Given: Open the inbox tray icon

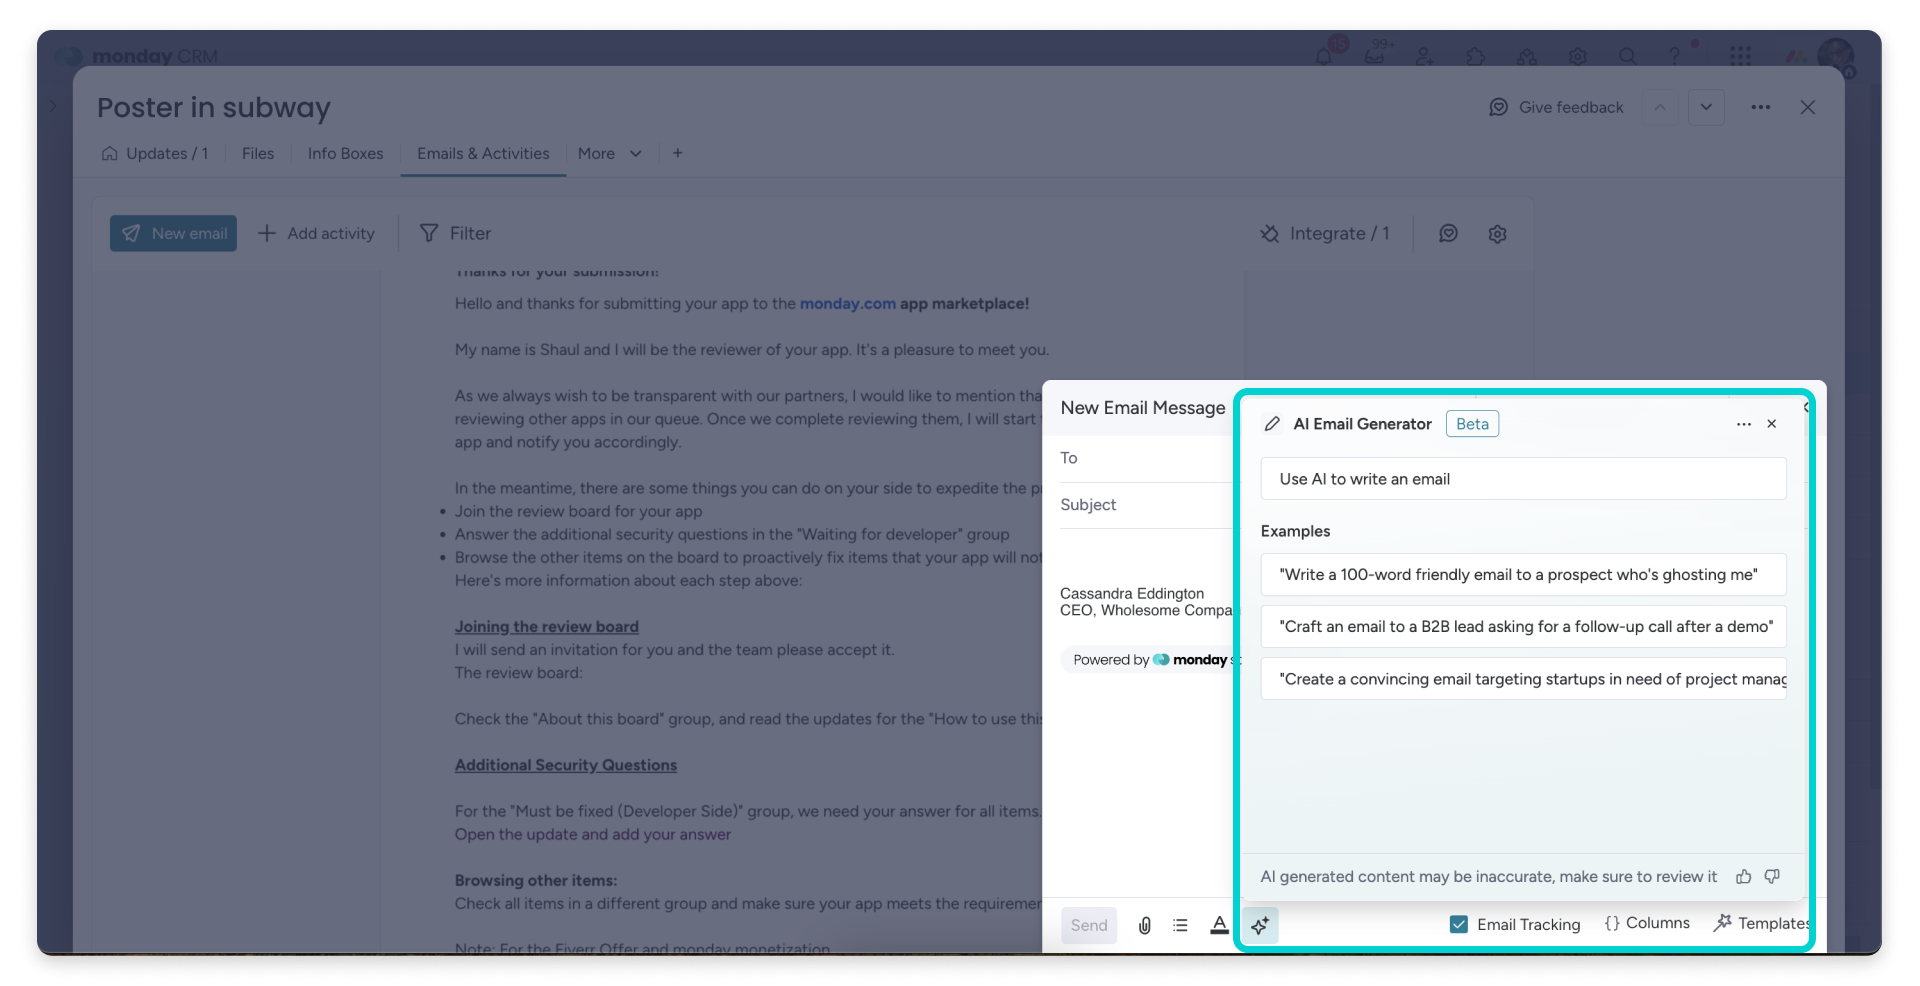Looking at the screenshot, I should tap(1375, 56).
